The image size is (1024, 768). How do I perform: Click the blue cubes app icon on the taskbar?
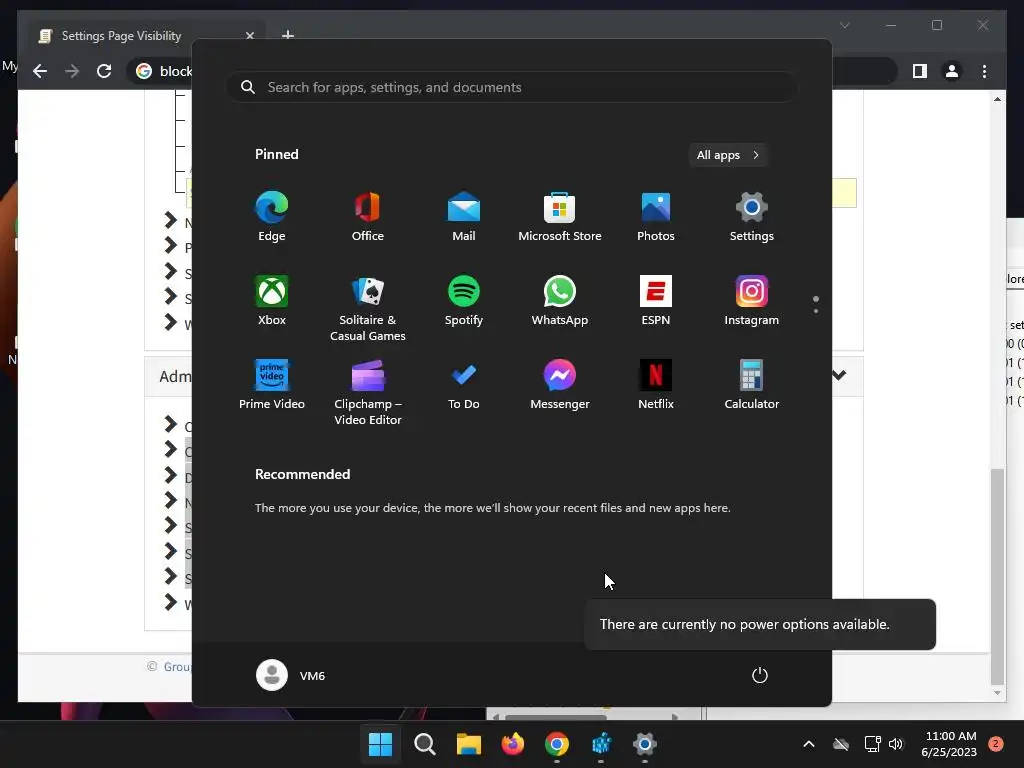[601, 744]
